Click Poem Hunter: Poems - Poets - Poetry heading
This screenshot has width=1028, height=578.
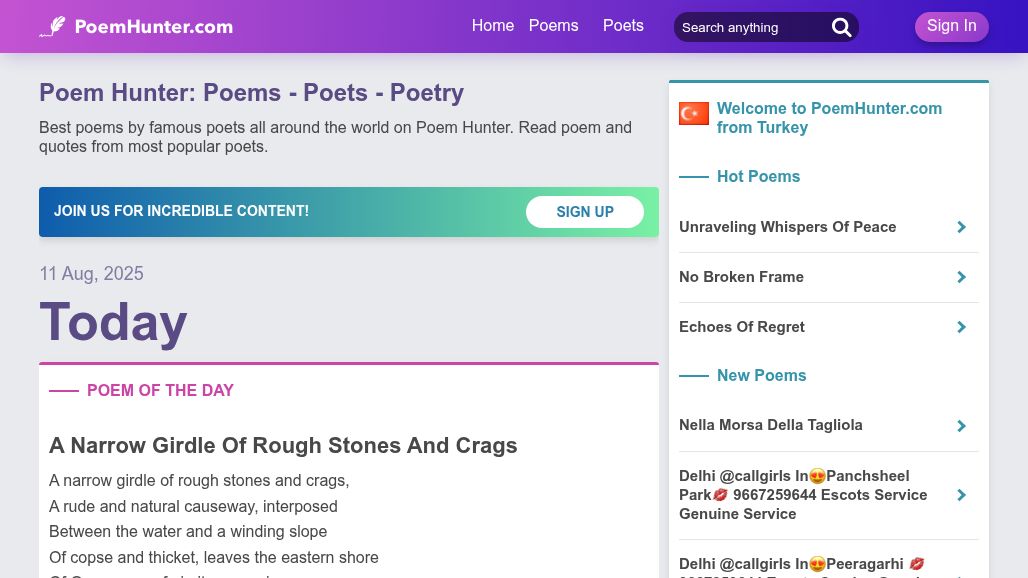[x=251, y=92]
